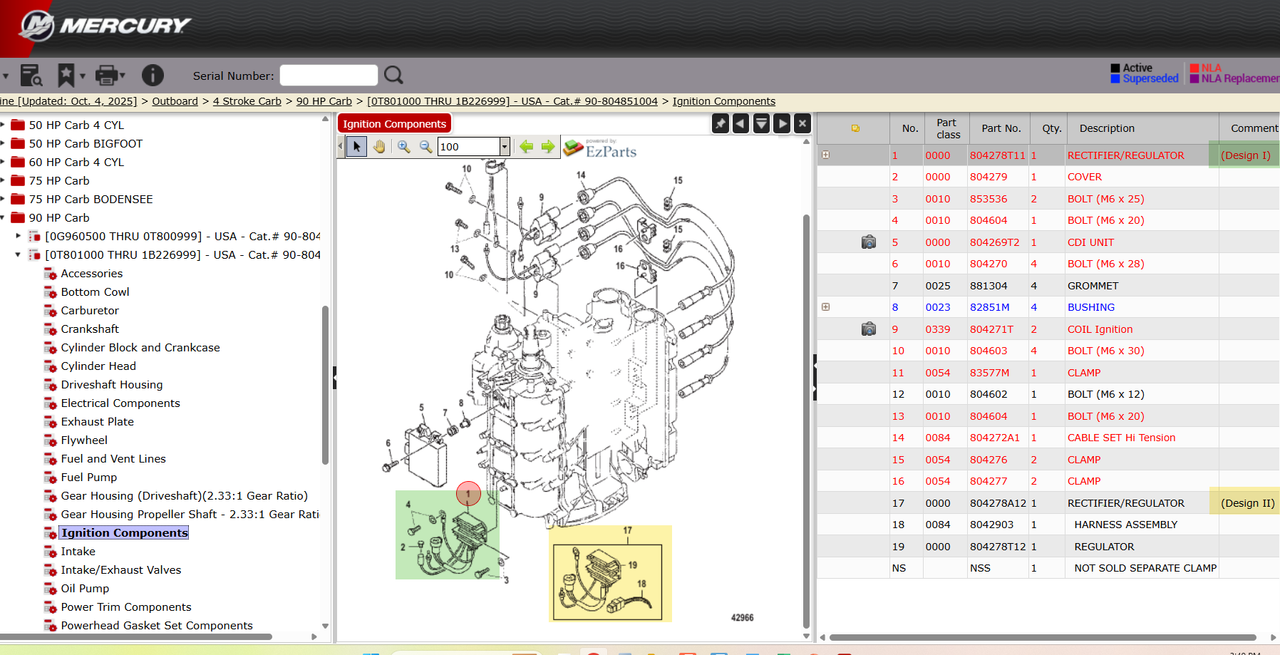Click the 90 HP Carb breadcrumb link
The image size is (1280, 655).
(x=324, y=101)
